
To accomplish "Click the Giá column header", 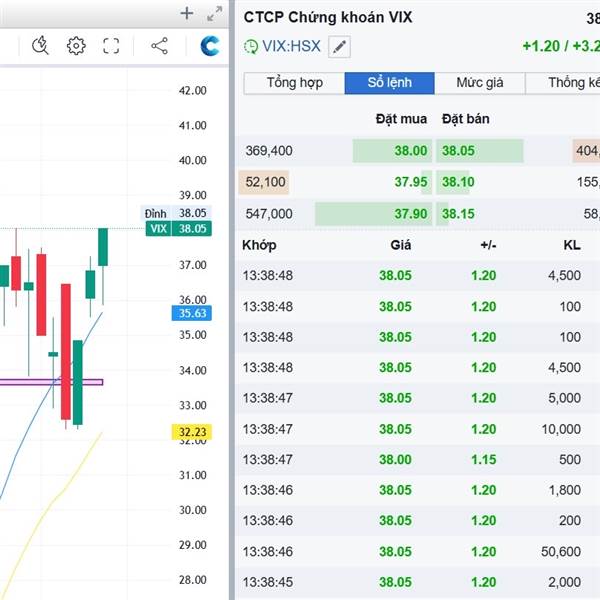I will pyautogui.click(x=401, y=245).
